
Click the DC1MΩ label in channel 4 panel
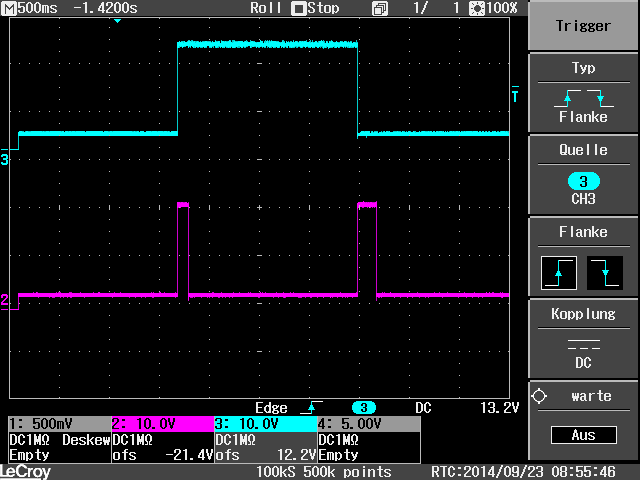[338, 440]
